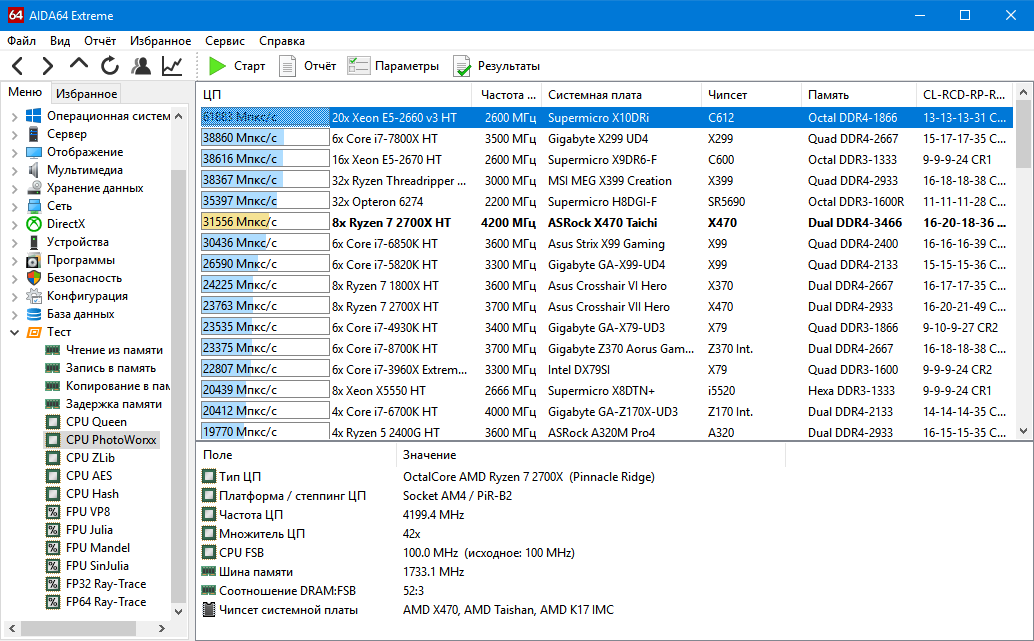This screenshot has height=641, width=1034.
Task: Go forward with the right arrow icon
Action: [x=47, y=66]
